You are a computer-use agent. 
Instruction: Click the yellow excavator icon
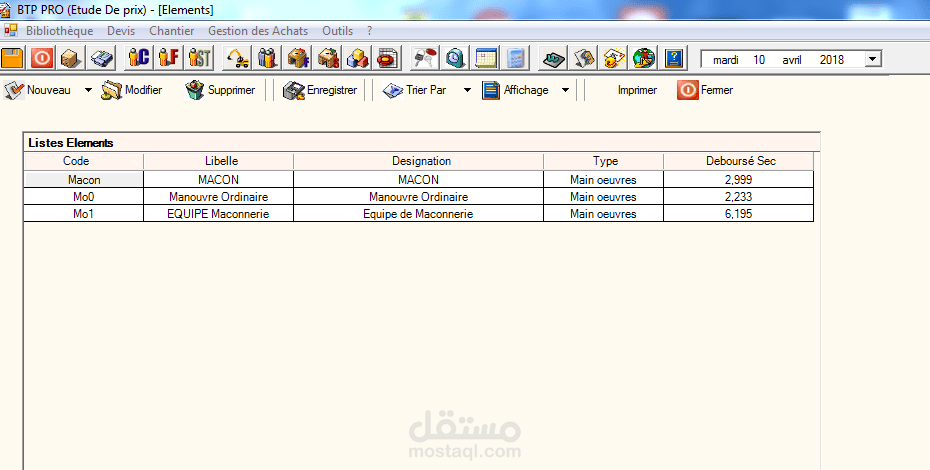(x=237, y=58)
